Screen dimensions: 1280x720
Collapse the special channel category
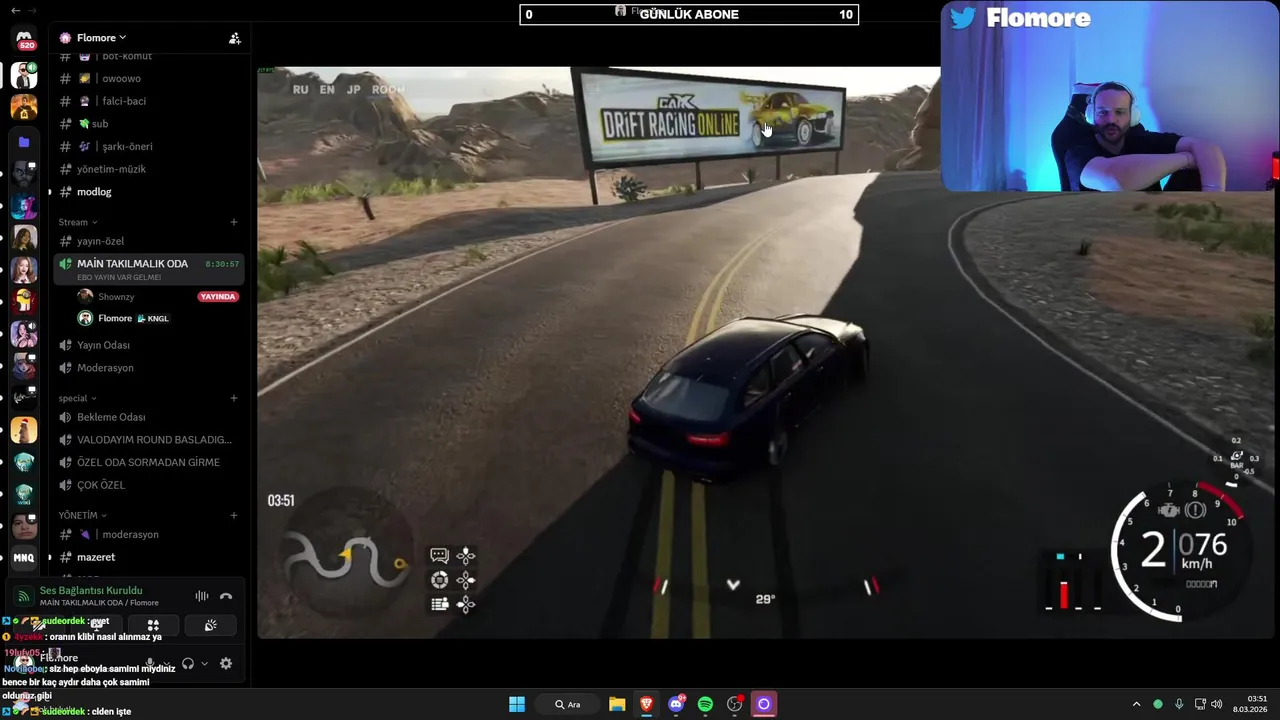coord(78,398)
